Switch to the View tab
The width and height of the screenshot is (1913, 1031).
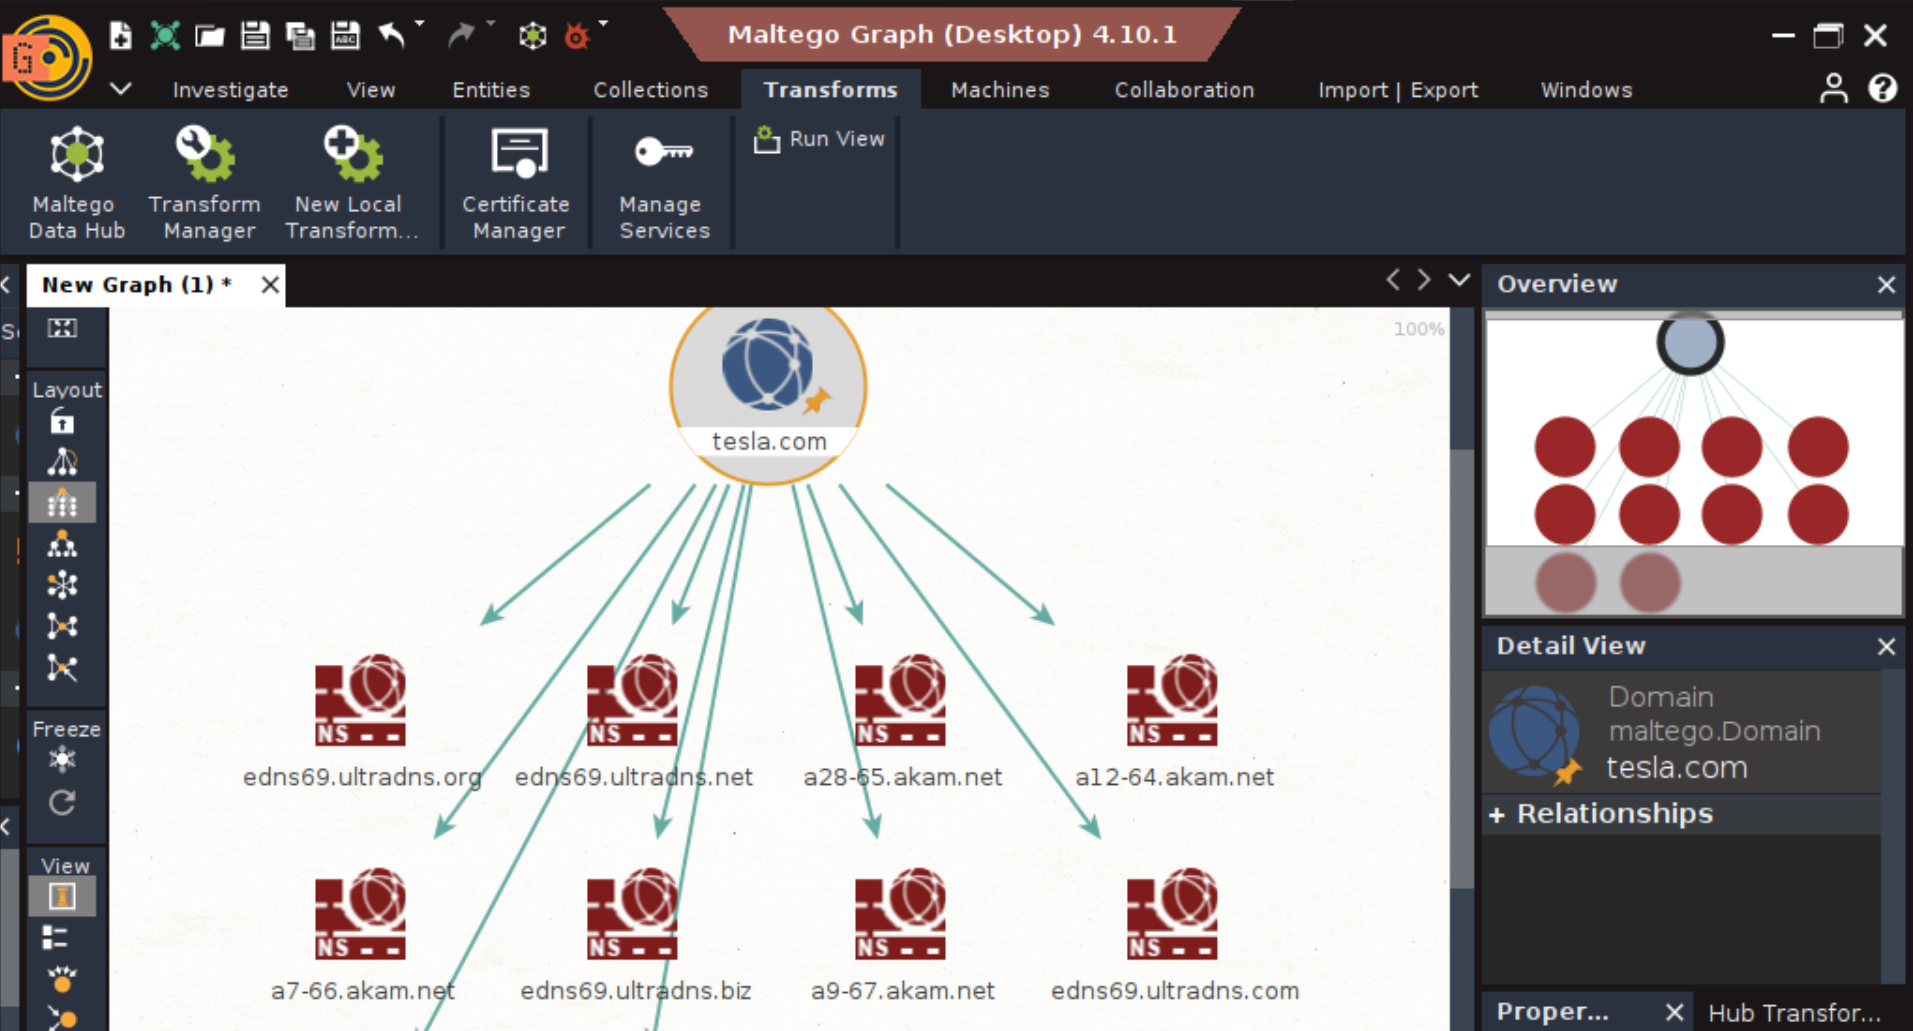(370, 90)
